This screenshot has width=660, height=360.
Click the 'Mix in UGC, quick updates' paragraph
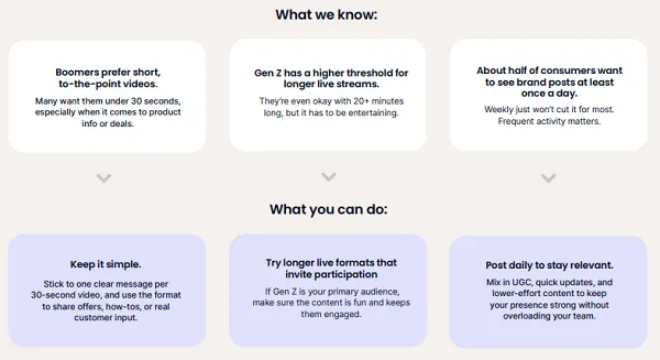(549, 299)
